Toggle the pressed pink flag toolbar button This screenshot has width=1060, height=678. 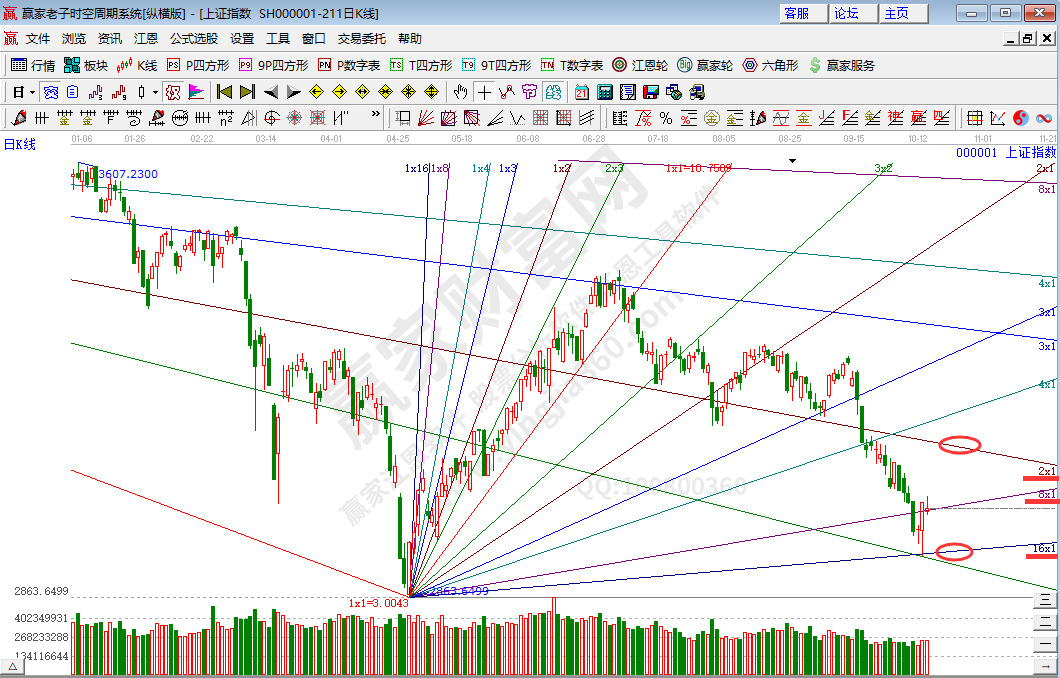click(196, 92)
